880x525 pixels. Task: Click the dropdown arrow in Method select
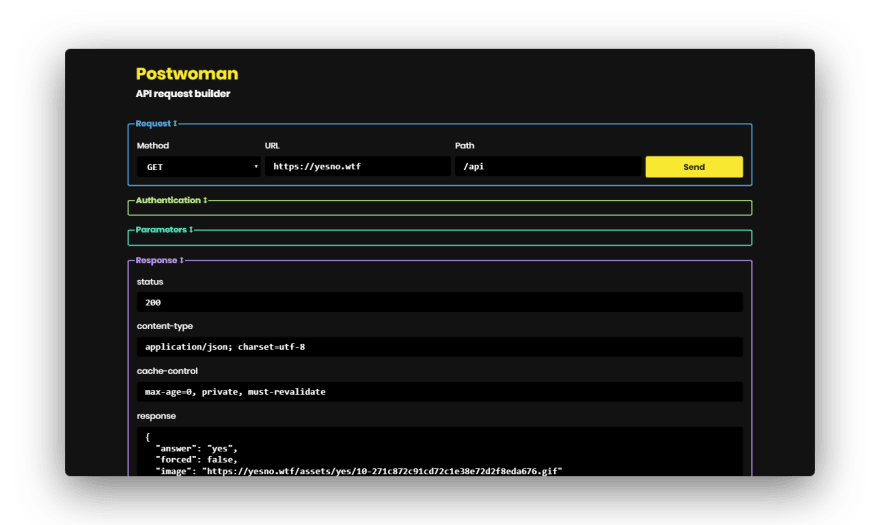coord(256,167)
